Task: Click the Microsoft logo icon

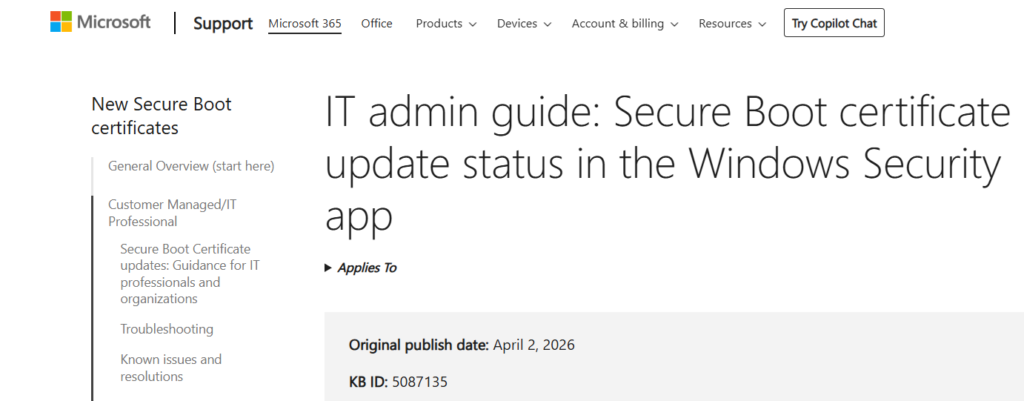Action: click(62, 22)
